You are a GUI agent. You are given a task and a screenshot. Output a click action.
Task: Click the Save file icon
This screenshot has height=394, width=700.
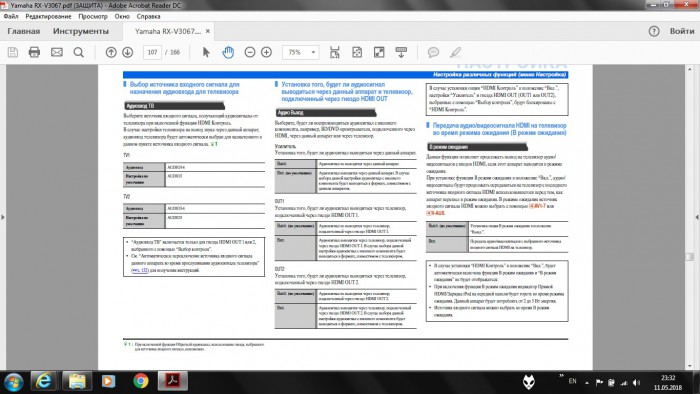click(x=13, y=52)
